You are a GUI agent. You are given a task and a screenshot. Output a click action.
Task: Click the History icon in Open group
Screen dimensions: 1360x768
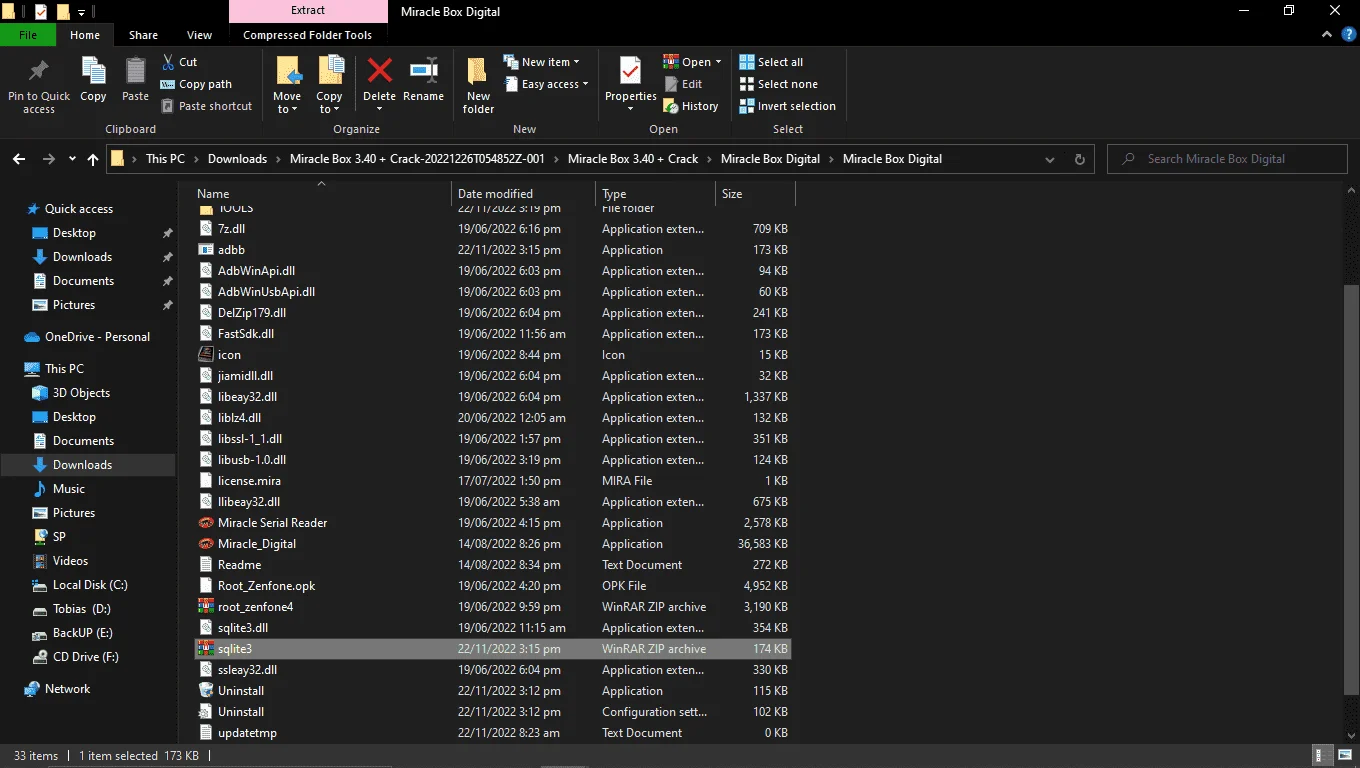(690, 106)
